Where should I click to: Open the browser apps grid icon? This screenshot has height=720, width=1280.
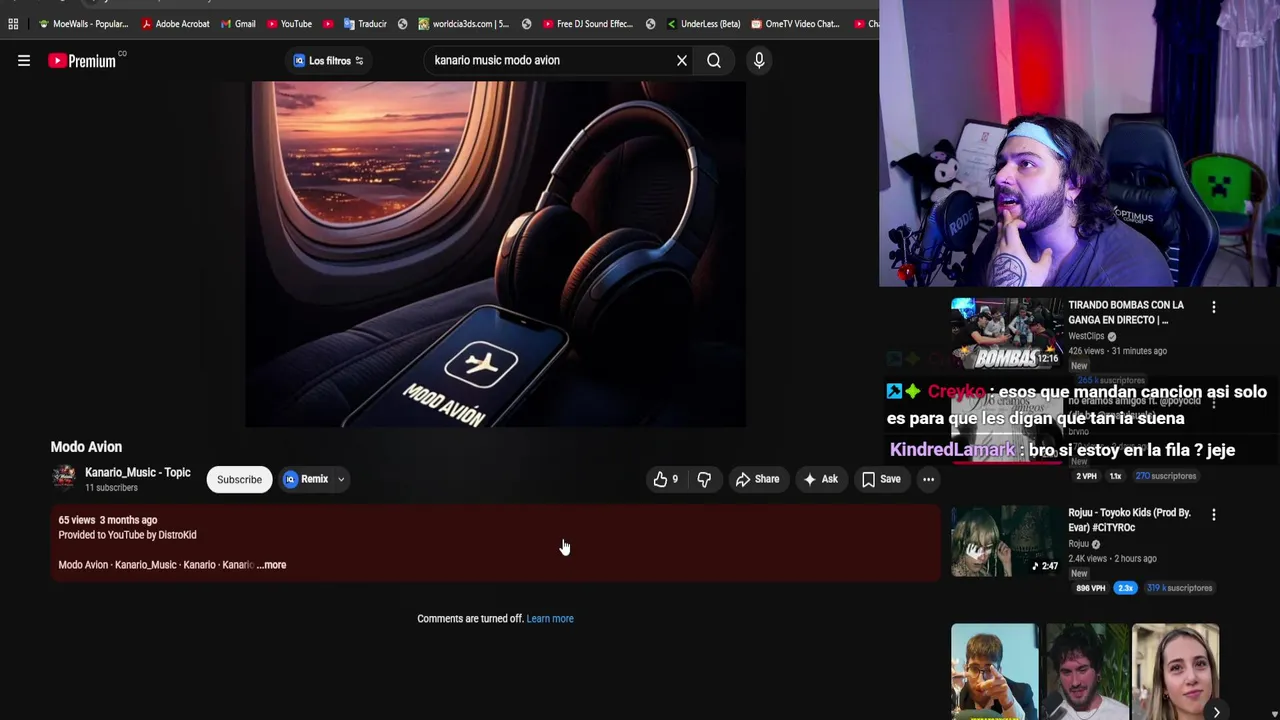(x=13, y=24)
